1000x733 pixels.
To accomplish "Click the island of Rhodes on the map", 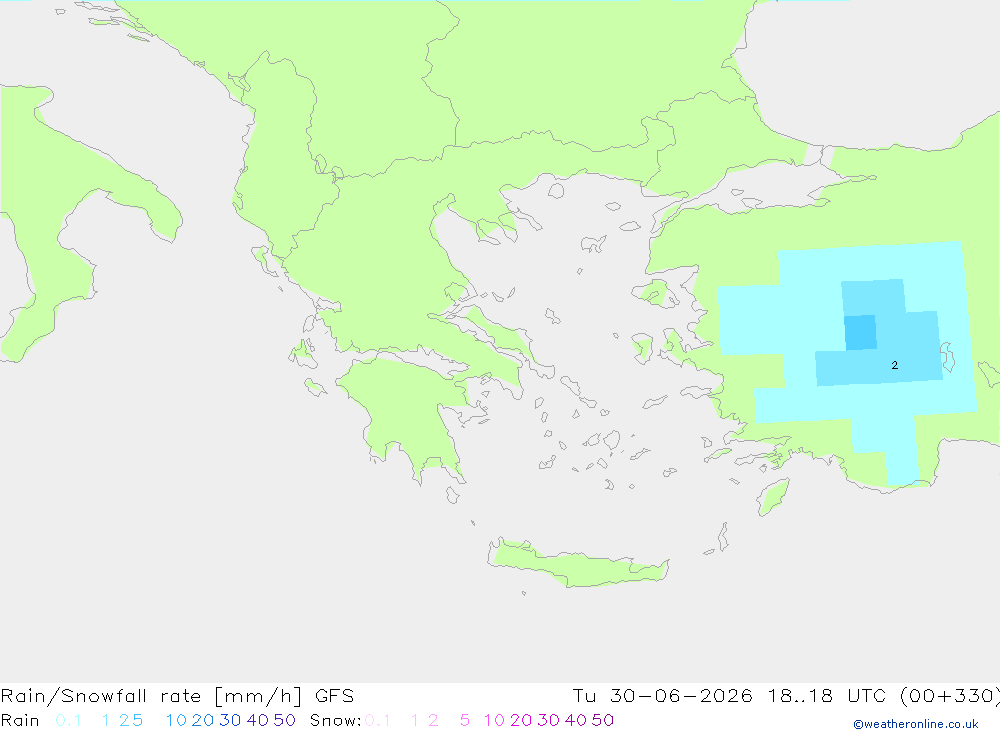I will click(x=773, y=497).
